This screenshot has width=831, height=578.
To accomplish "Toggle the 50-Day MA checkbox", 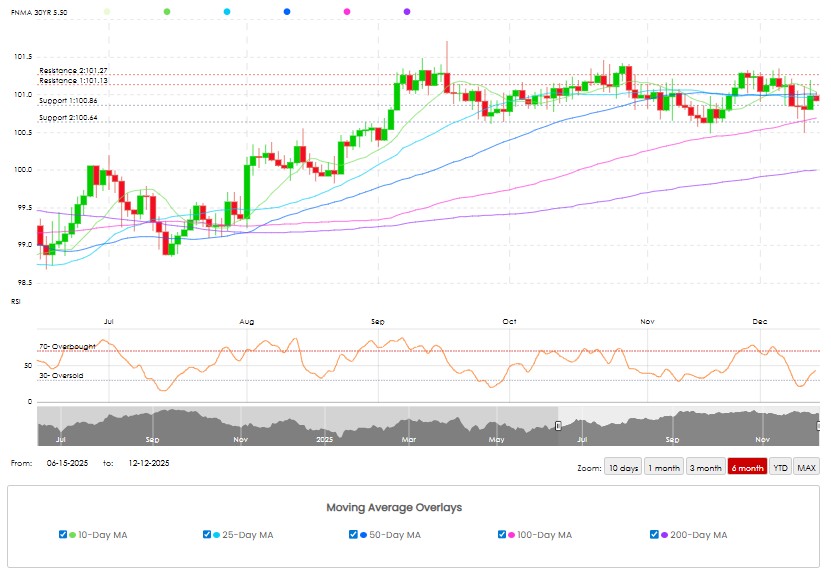I will [354, 535].
